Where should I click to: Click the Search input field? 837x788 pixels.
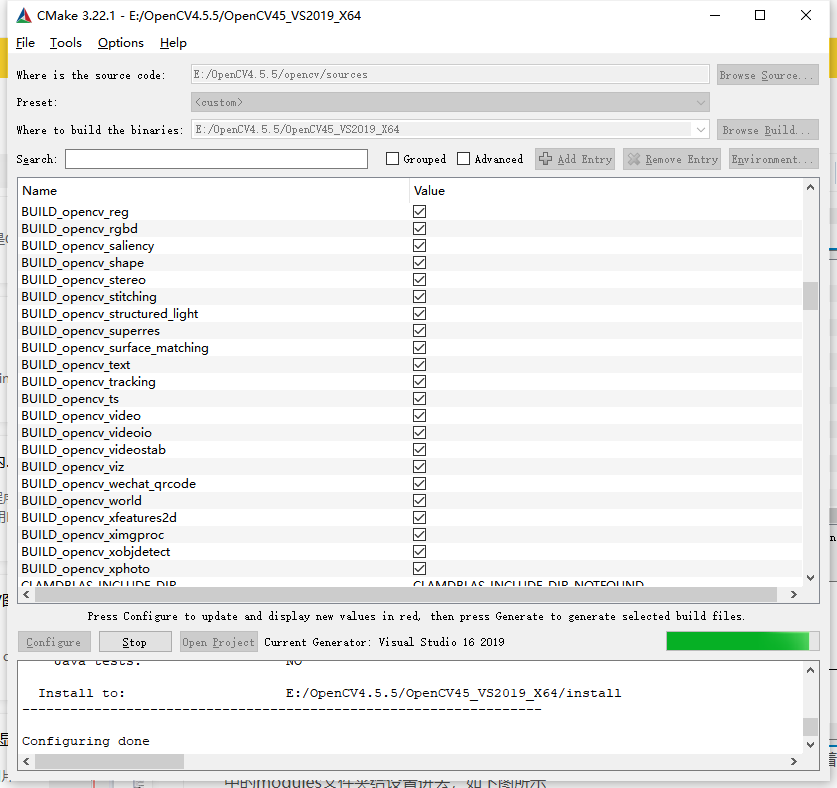[x=216, y=159]
